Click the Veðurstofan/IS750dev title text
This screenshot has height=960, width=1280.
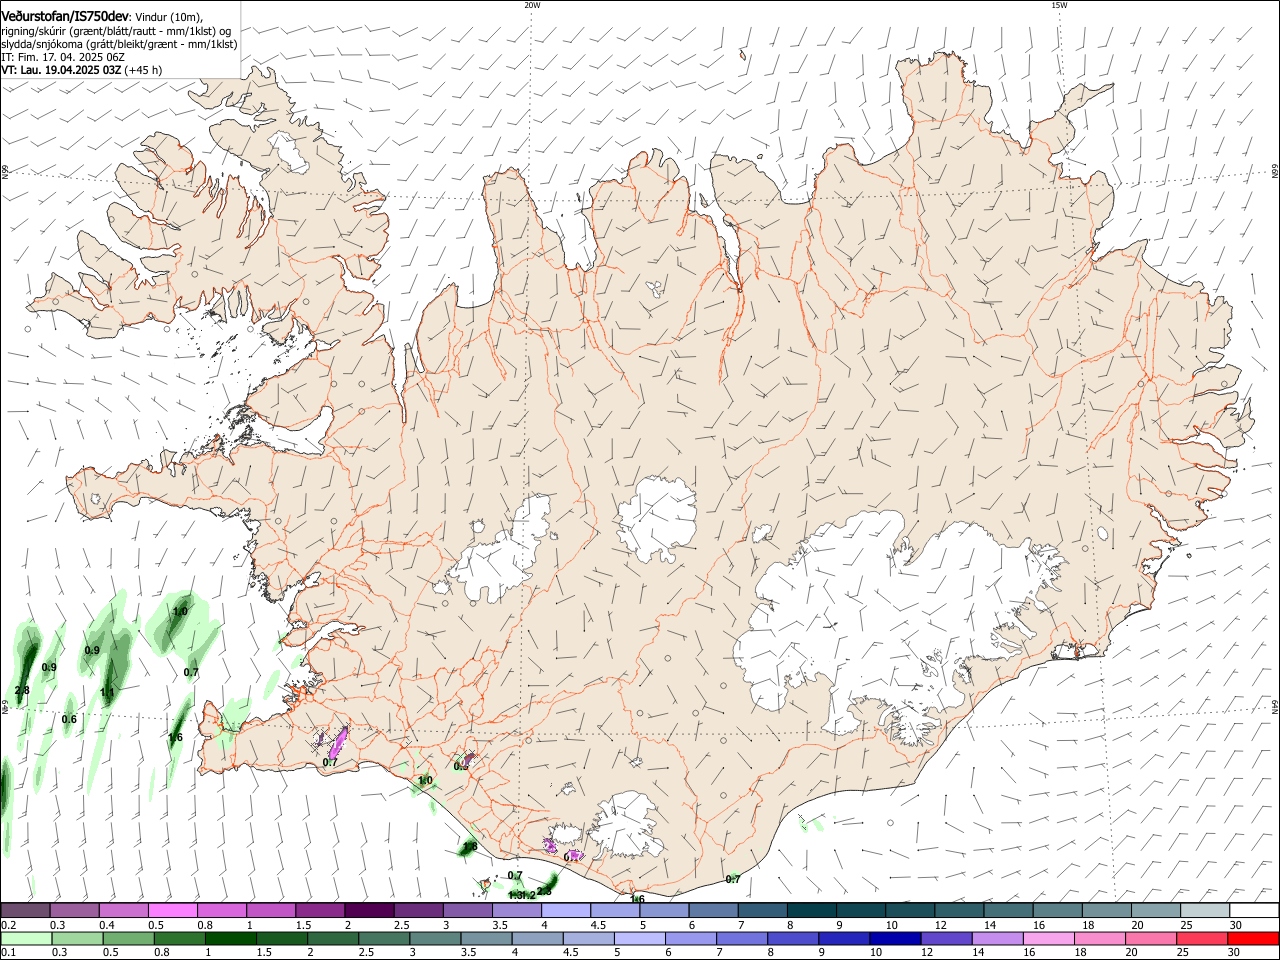click(x=65, y=16)
